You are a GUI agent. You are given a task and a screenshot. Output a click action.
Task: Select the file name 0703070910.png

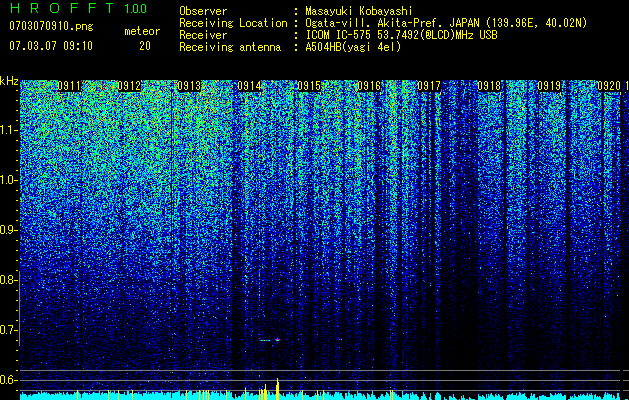[x=51, y=26]
